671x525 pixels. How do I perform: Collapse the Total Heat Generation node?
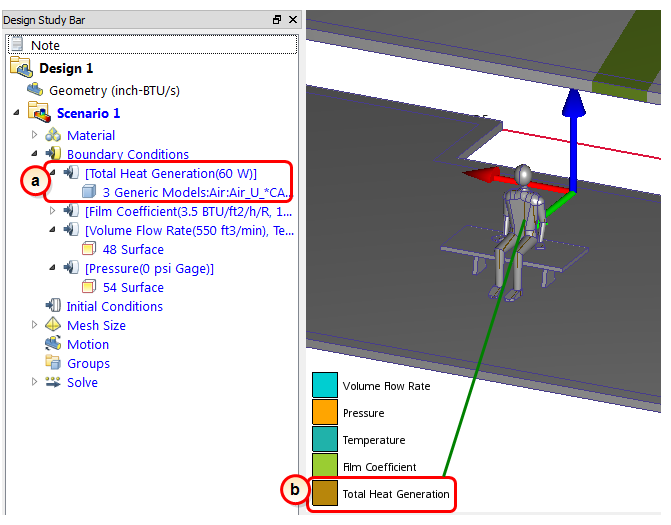[52, 173]
